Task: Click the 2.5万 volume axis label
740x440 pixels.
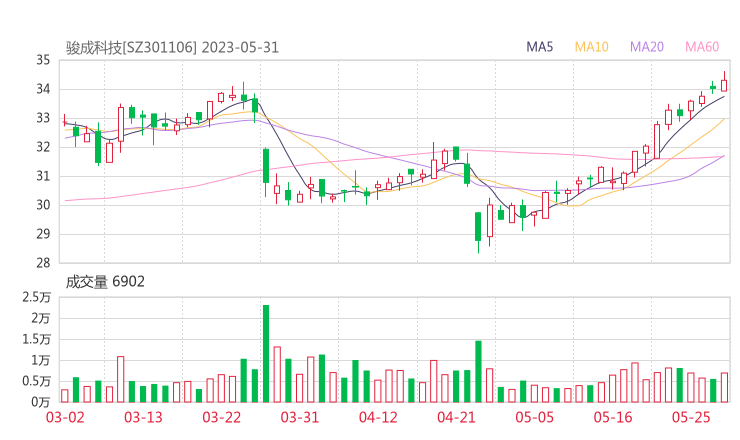Action: click(36, 297)
